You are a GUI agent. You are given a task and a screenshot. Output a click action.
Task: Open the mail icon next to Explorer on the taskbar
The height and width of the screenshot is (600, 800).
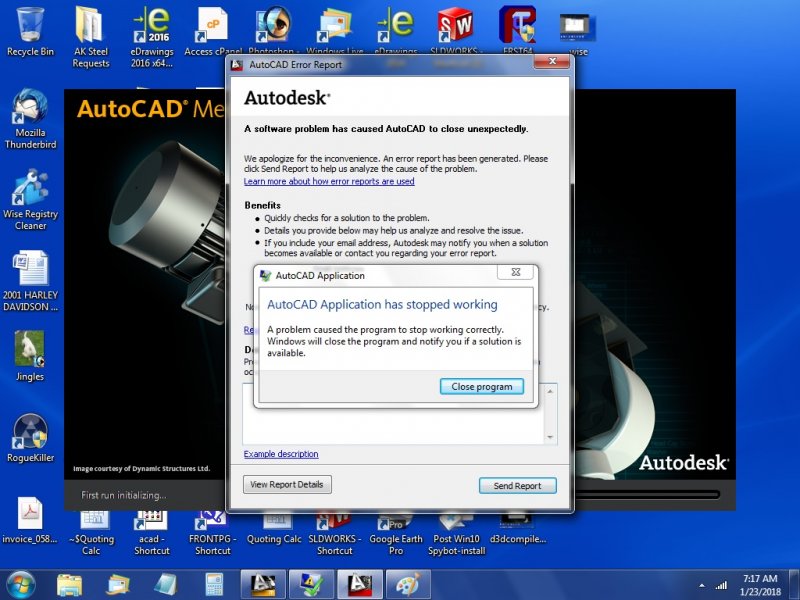click(118, 585)
